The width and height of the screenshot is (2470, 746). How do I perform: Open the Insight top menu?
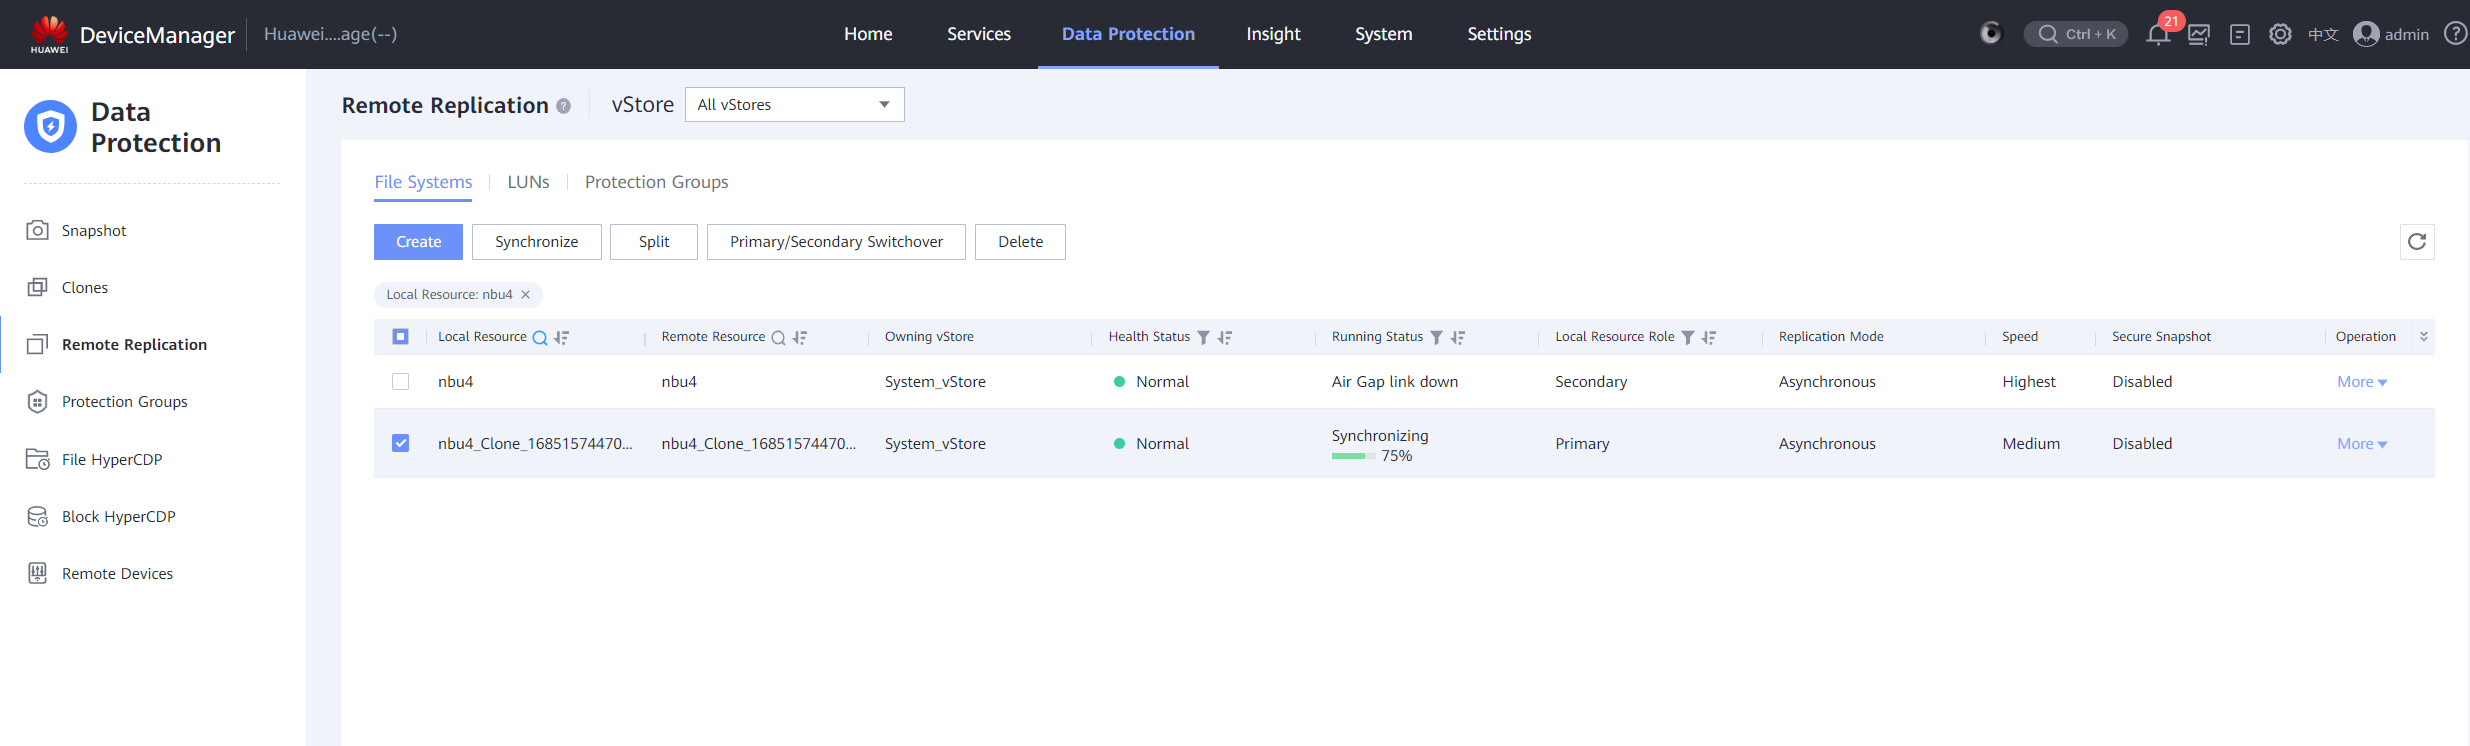click(x=1272, y=34)
